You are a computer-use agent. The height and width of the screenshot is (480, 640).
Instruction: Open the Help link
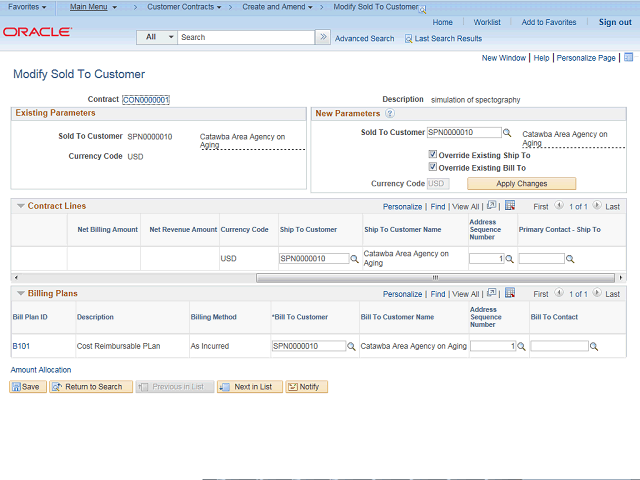(541, 58)
